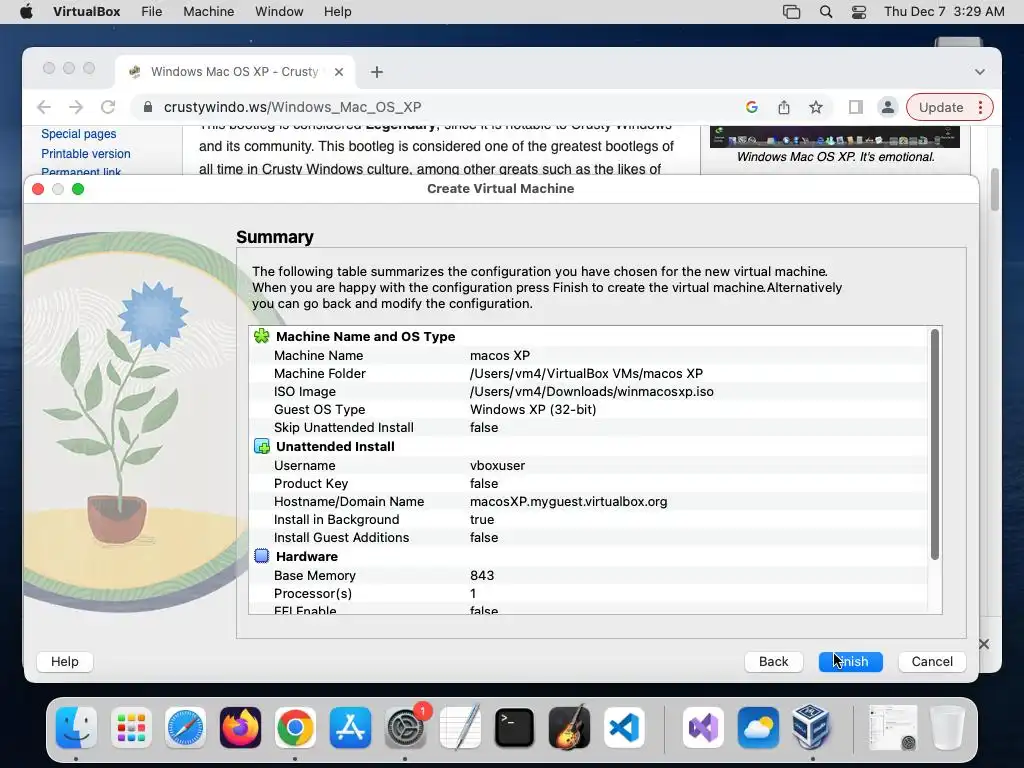
Task: Open Visual Studio Code from the Dock
Action: point(624,728)
